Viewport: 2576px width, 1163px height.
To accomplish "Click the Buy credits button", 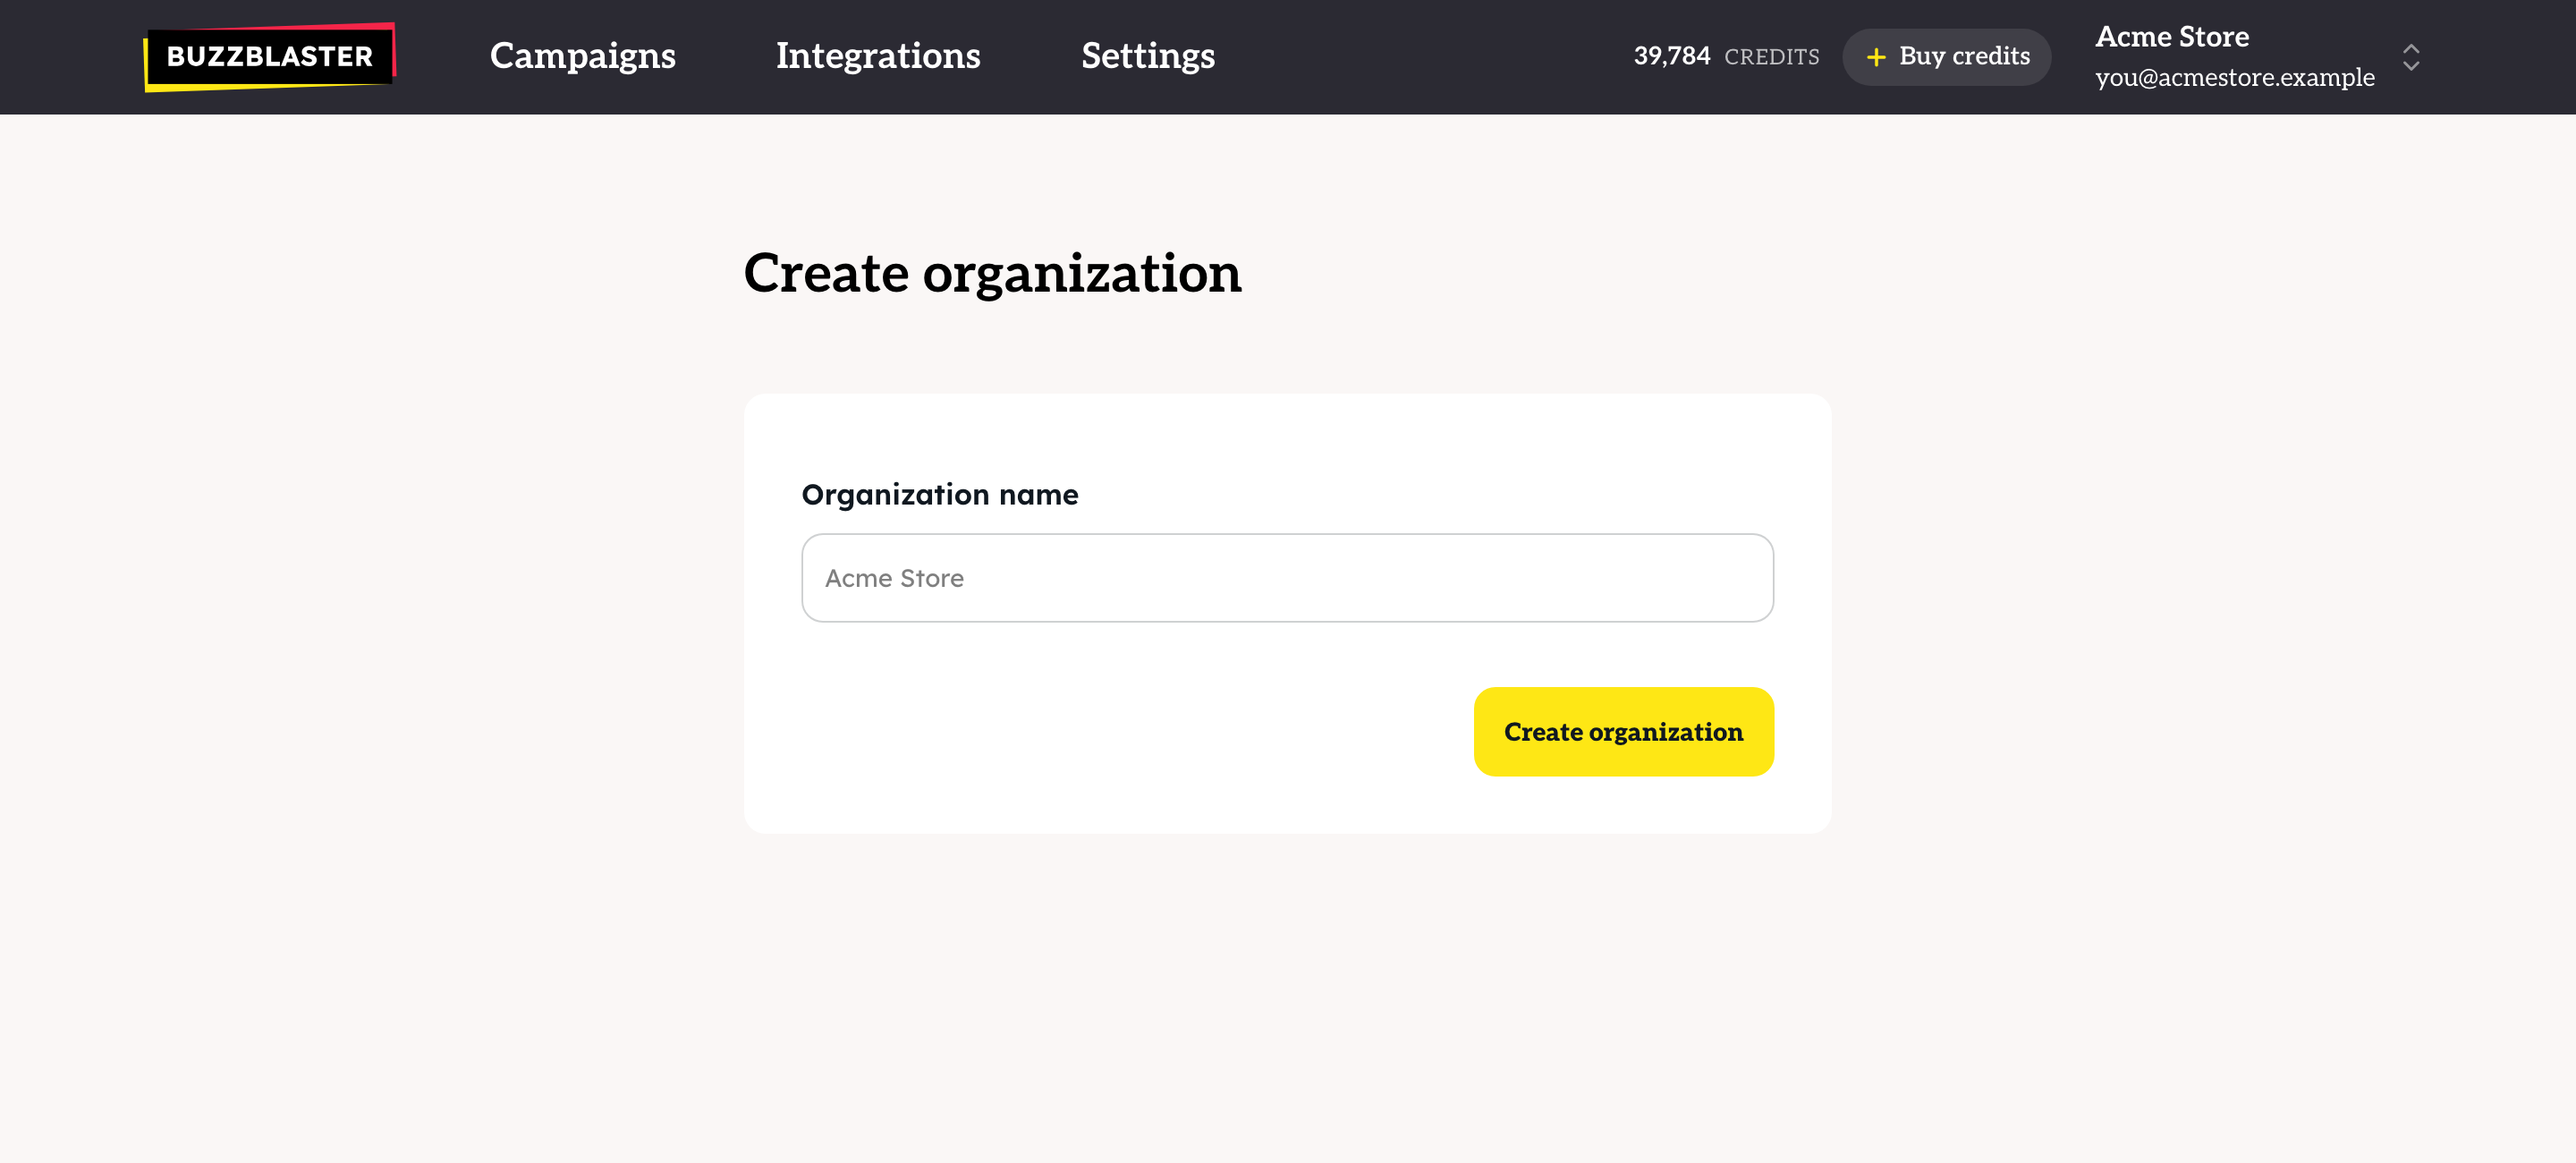I will tap(1946, 56).
